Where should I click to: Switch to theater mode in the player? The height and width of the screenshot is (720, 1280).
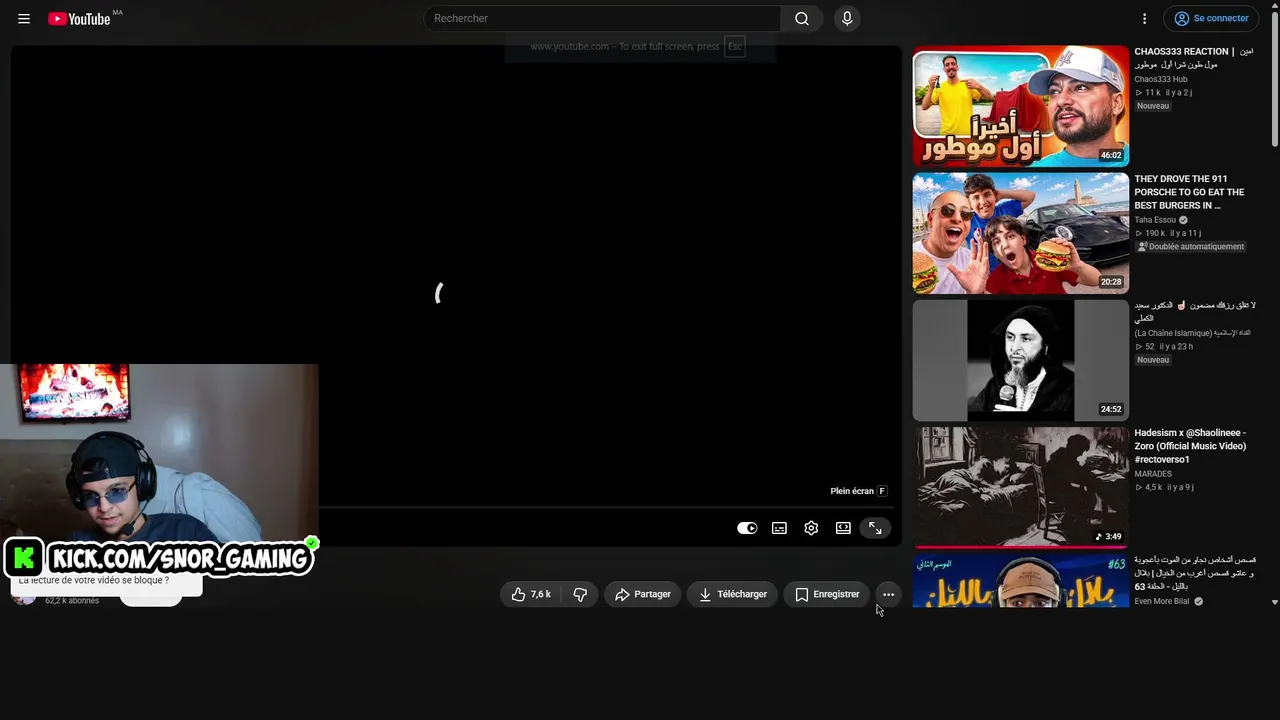(x=843, y=528)
